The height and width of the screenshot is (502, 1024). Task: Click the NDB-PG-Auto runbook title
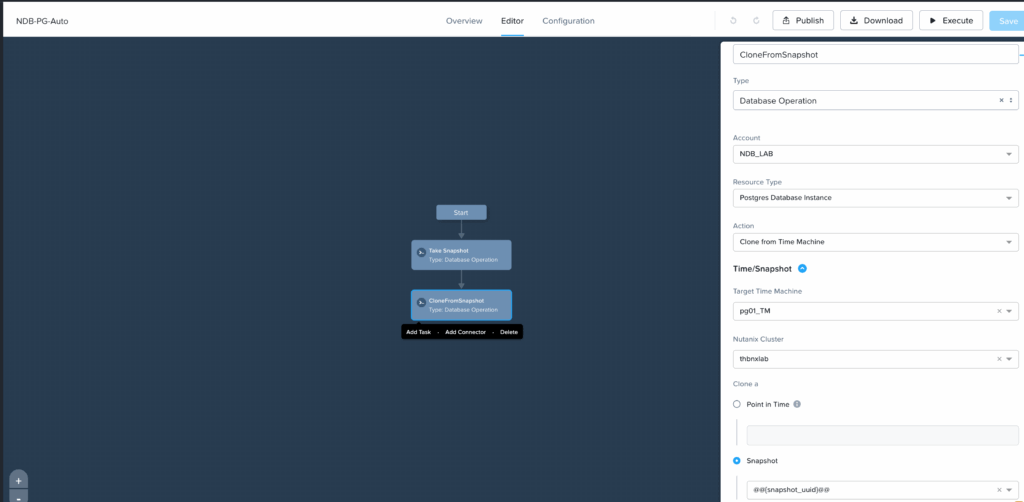pos(42,21)
